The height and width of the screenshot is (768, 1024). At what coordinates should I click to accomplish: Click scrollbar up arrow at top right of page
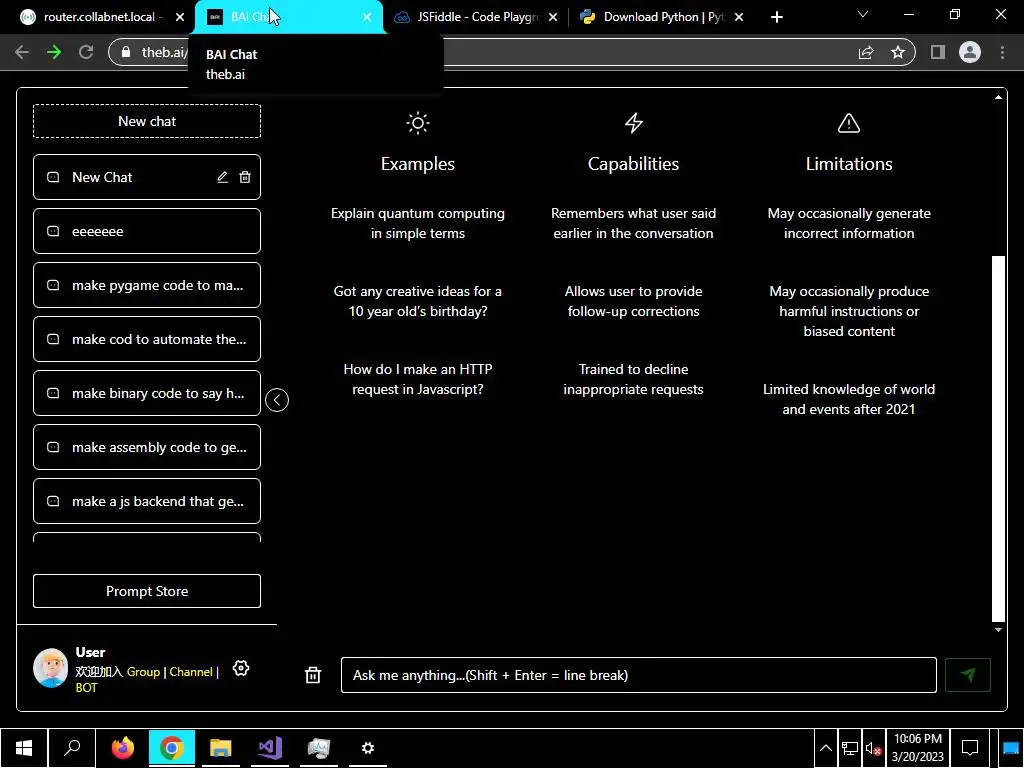pyautogui.click(x=998, y=97)
